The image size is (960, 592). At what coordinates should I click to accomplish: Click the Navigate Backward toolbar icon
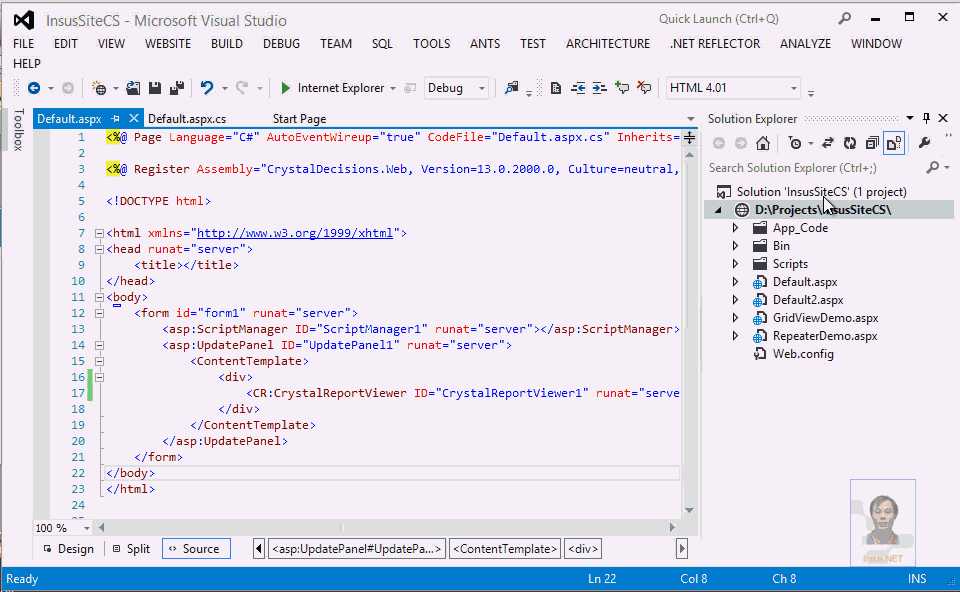click(34, 88)
